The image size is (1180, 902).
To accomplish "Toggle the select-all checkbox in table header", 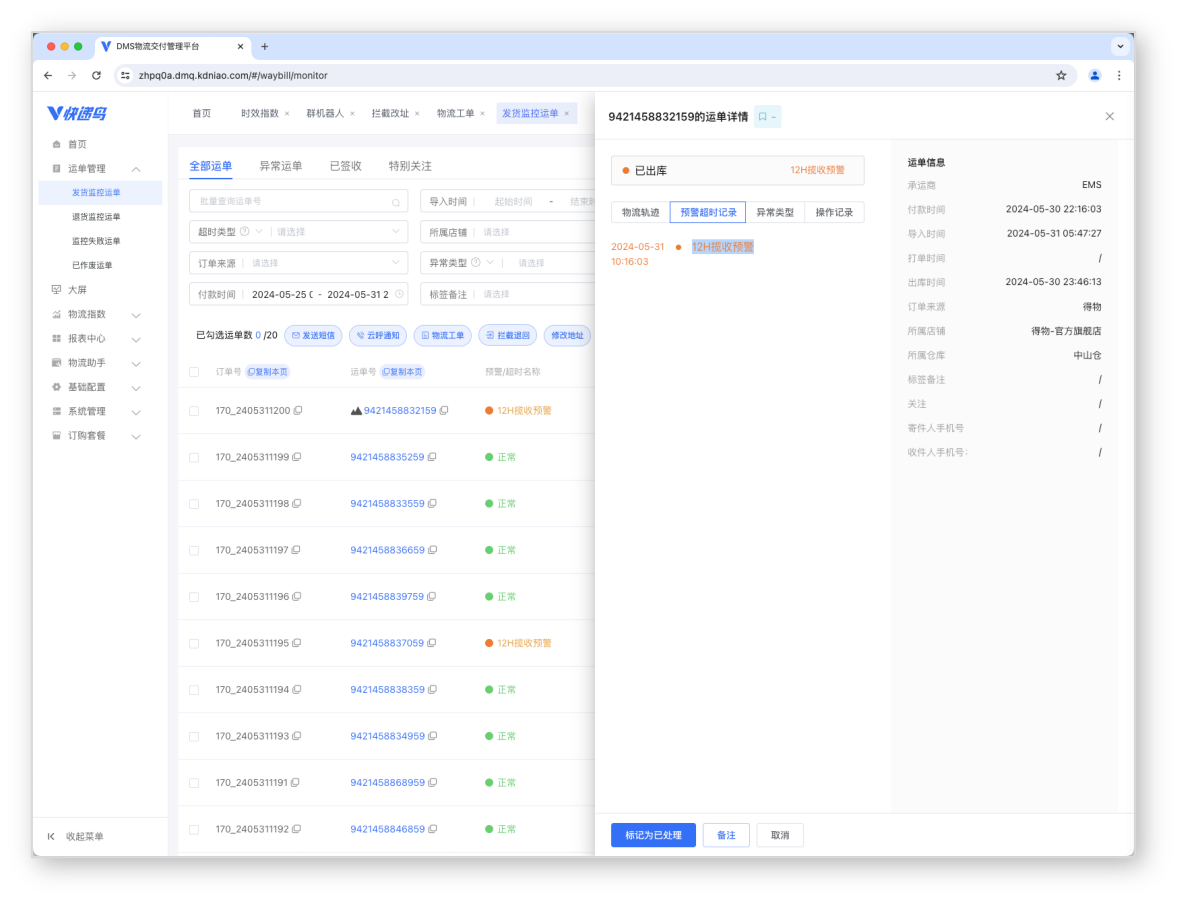I will 194,372.
